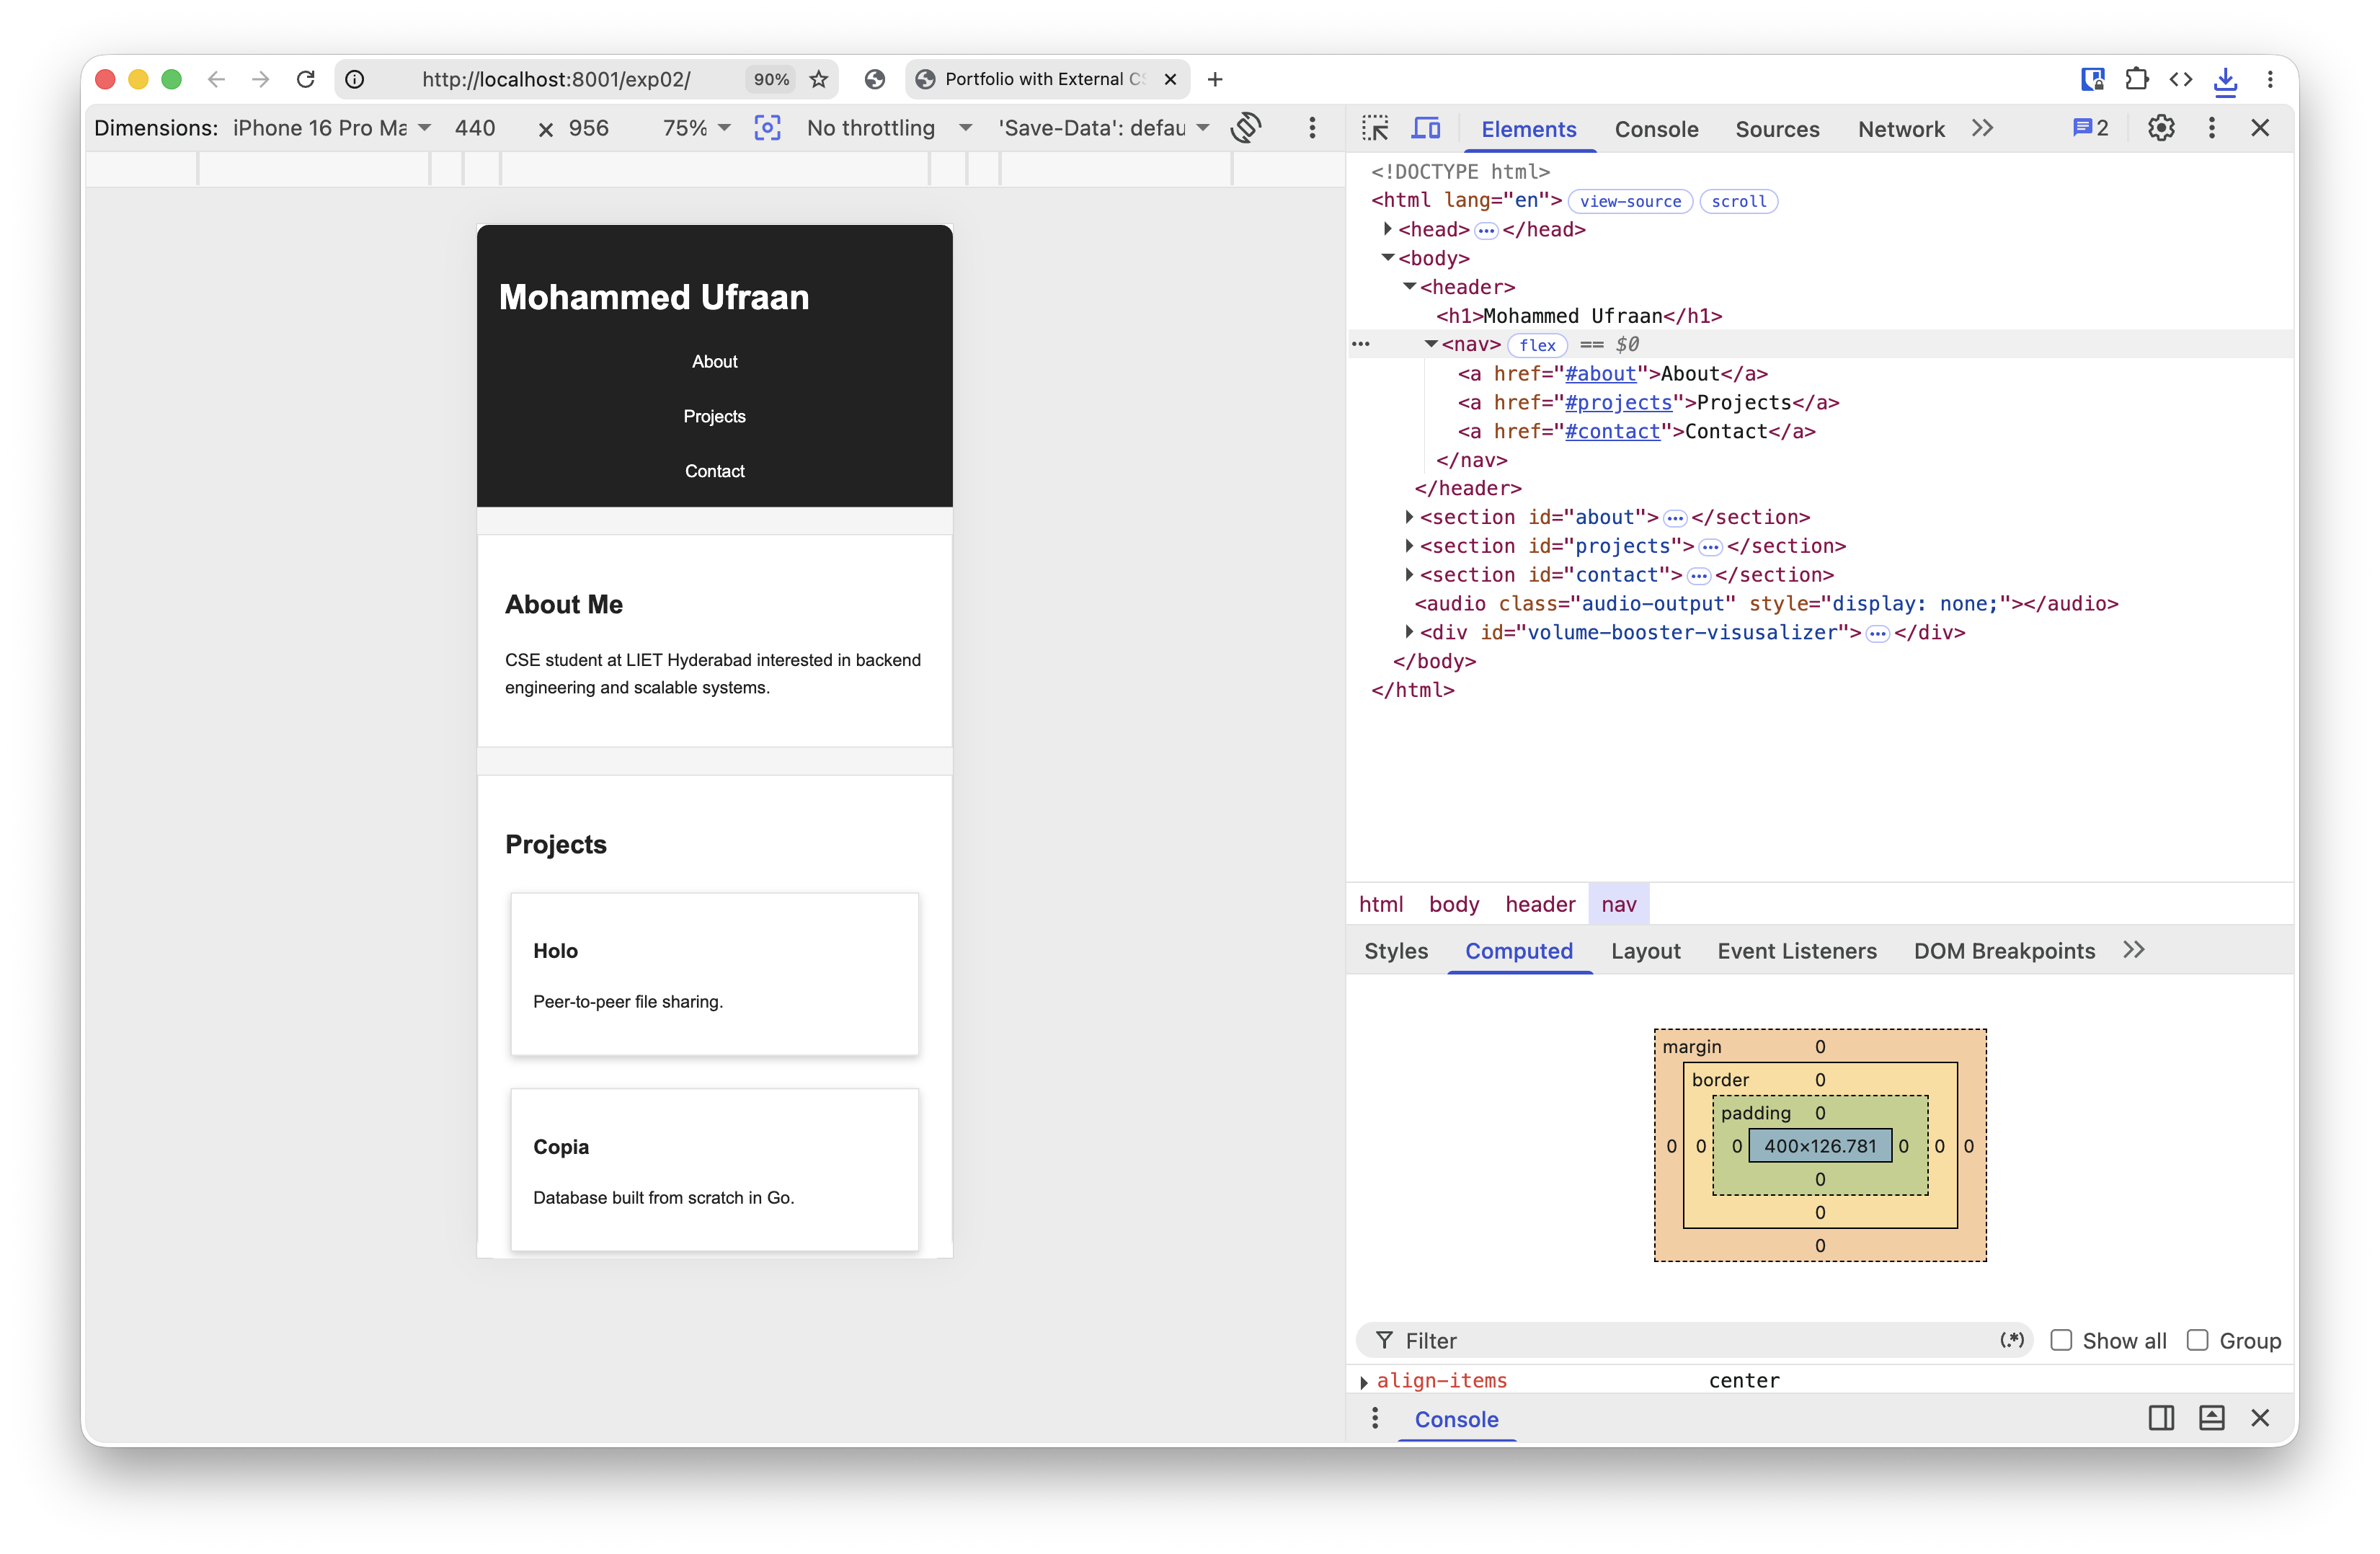Click the About nav link on page

tap(714, 361)
